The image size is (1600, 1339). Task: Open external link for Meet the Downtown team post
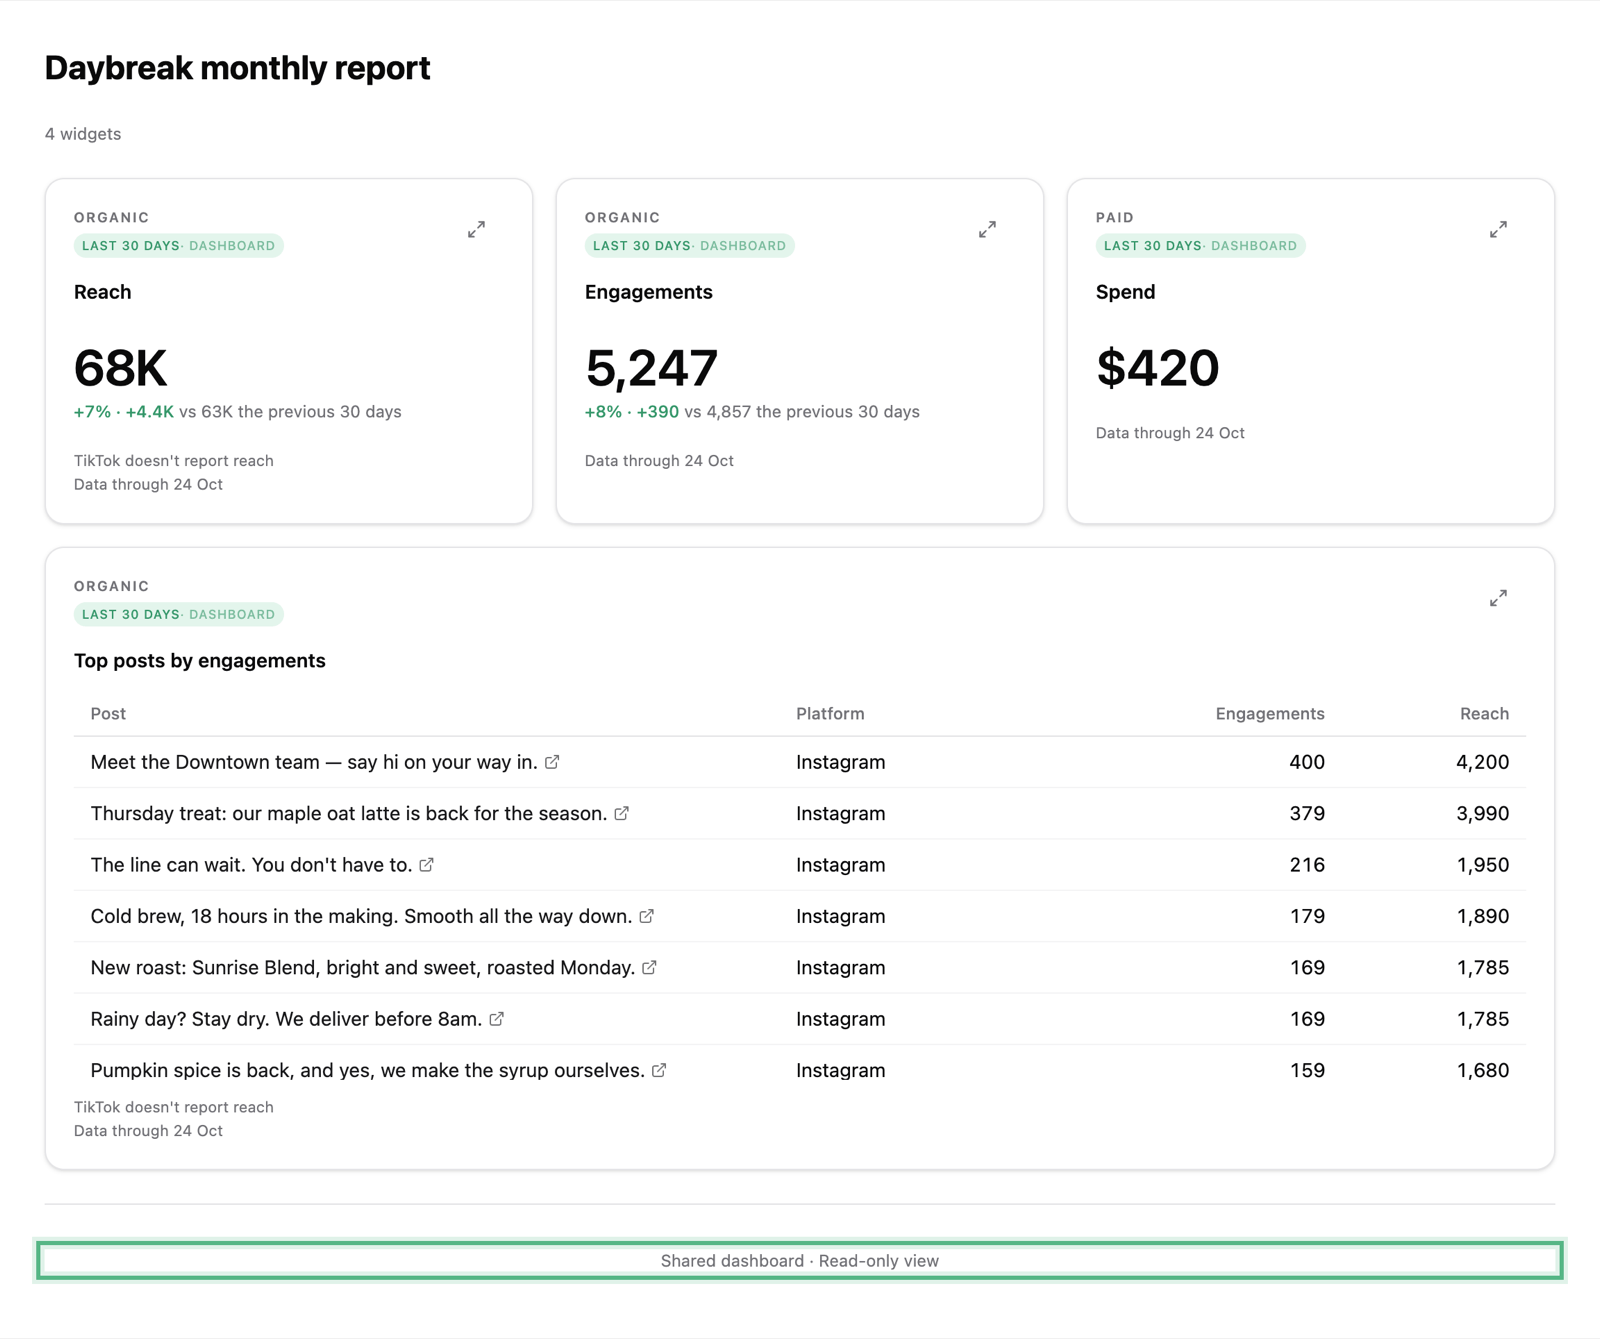(552, 762)
